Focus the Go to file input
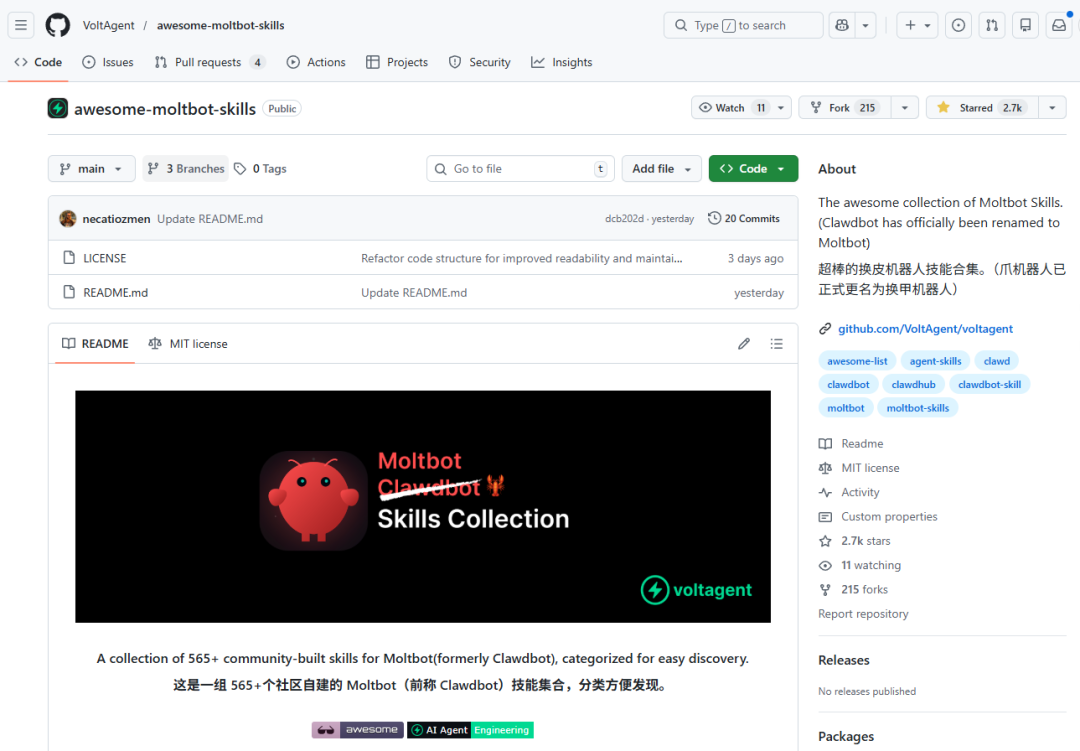Screen dimensions: 1080x751 [x=520, y=169]
